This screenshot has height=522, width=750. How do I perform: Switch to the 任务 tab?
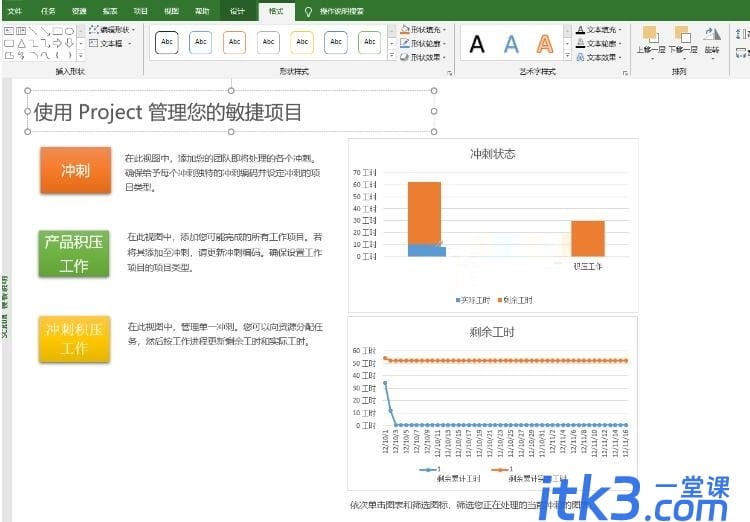click(48, 11)
